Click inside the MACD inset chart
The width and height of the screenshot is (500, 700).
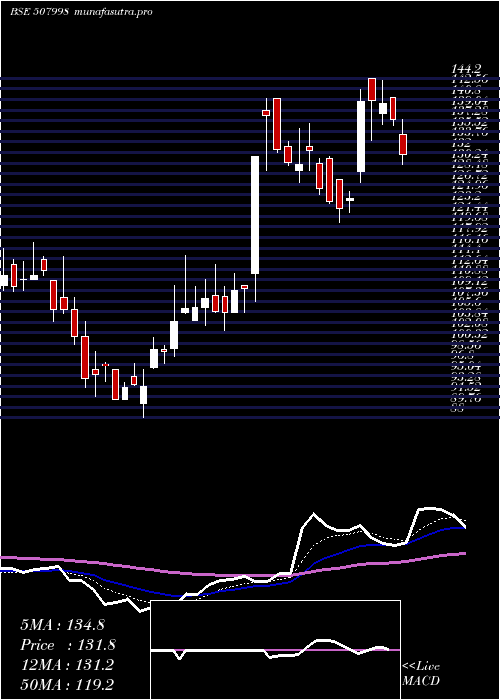click(275, 650)
